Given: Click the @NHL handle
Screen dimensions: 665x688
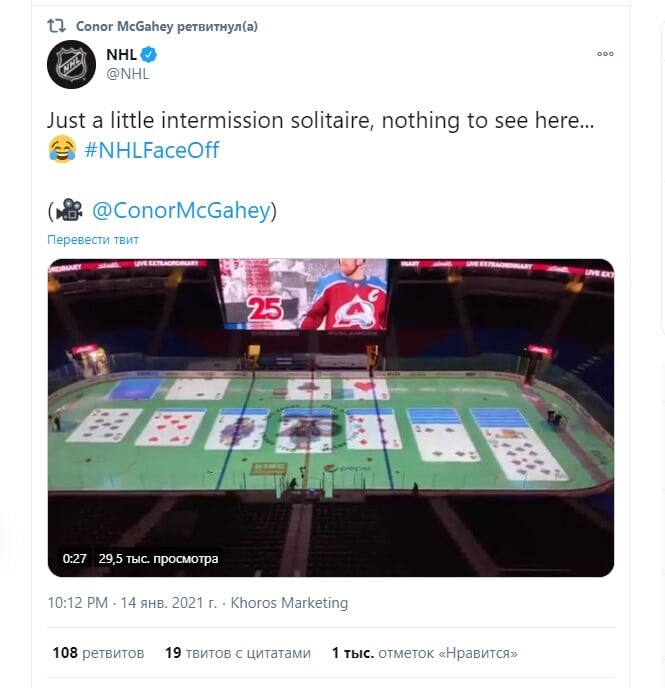Looking at the screenshot, I should tap(127, 72).
